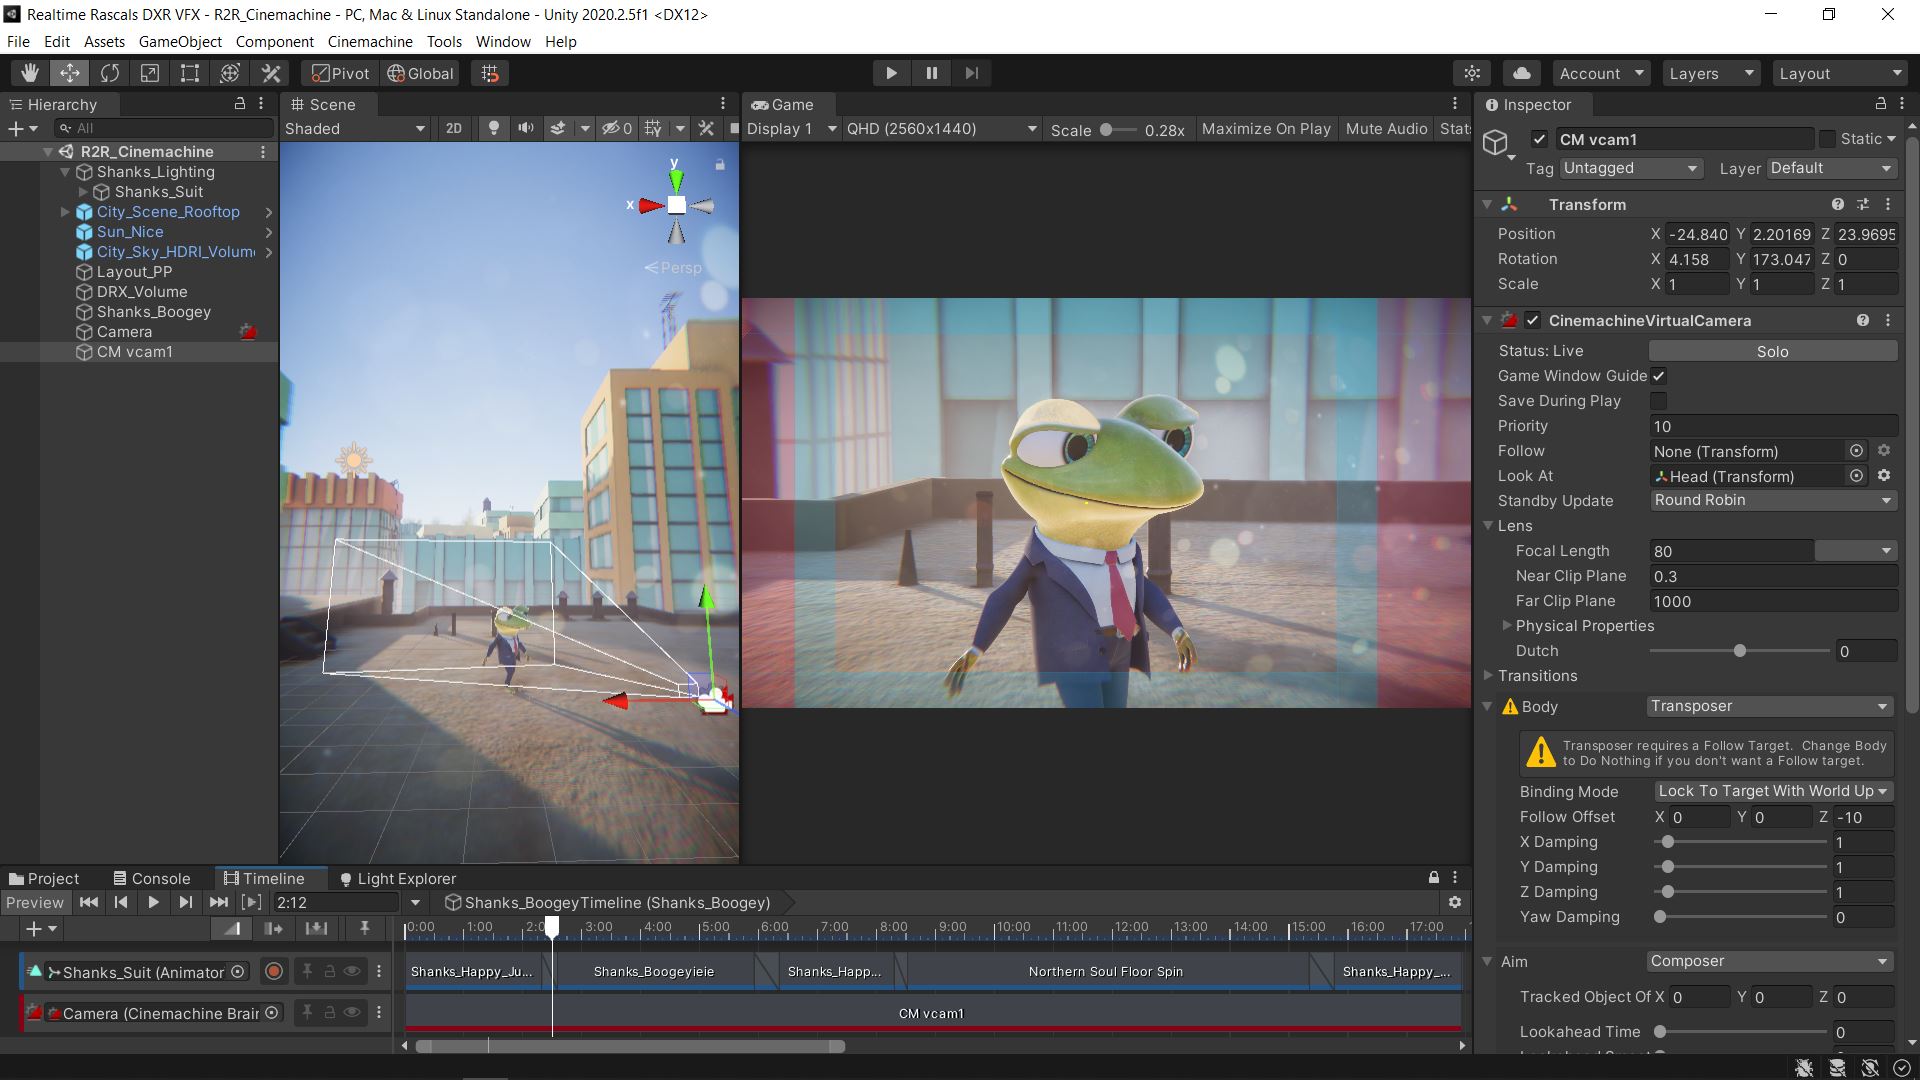Toggle Pivot handle position
Viewport: 1920px width, 1080px height.
[x=340, y=73]
